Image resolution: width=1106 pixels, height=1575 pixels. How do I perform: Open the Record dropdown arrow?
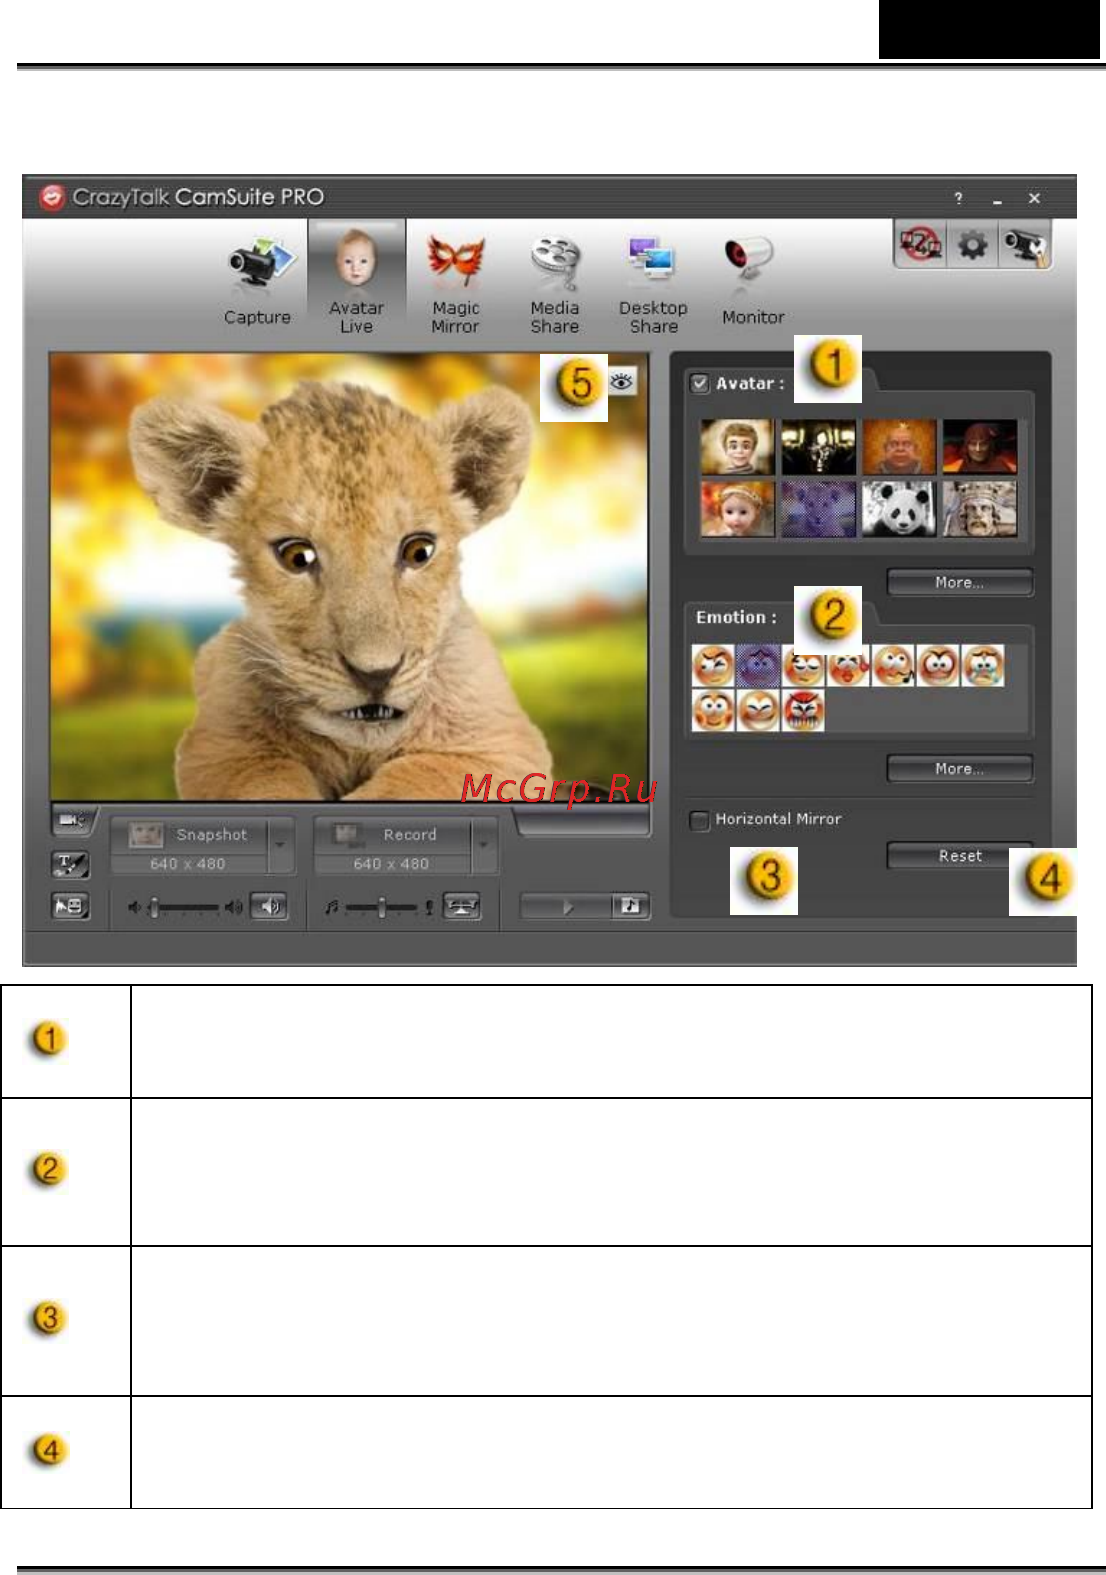[485, 846]
